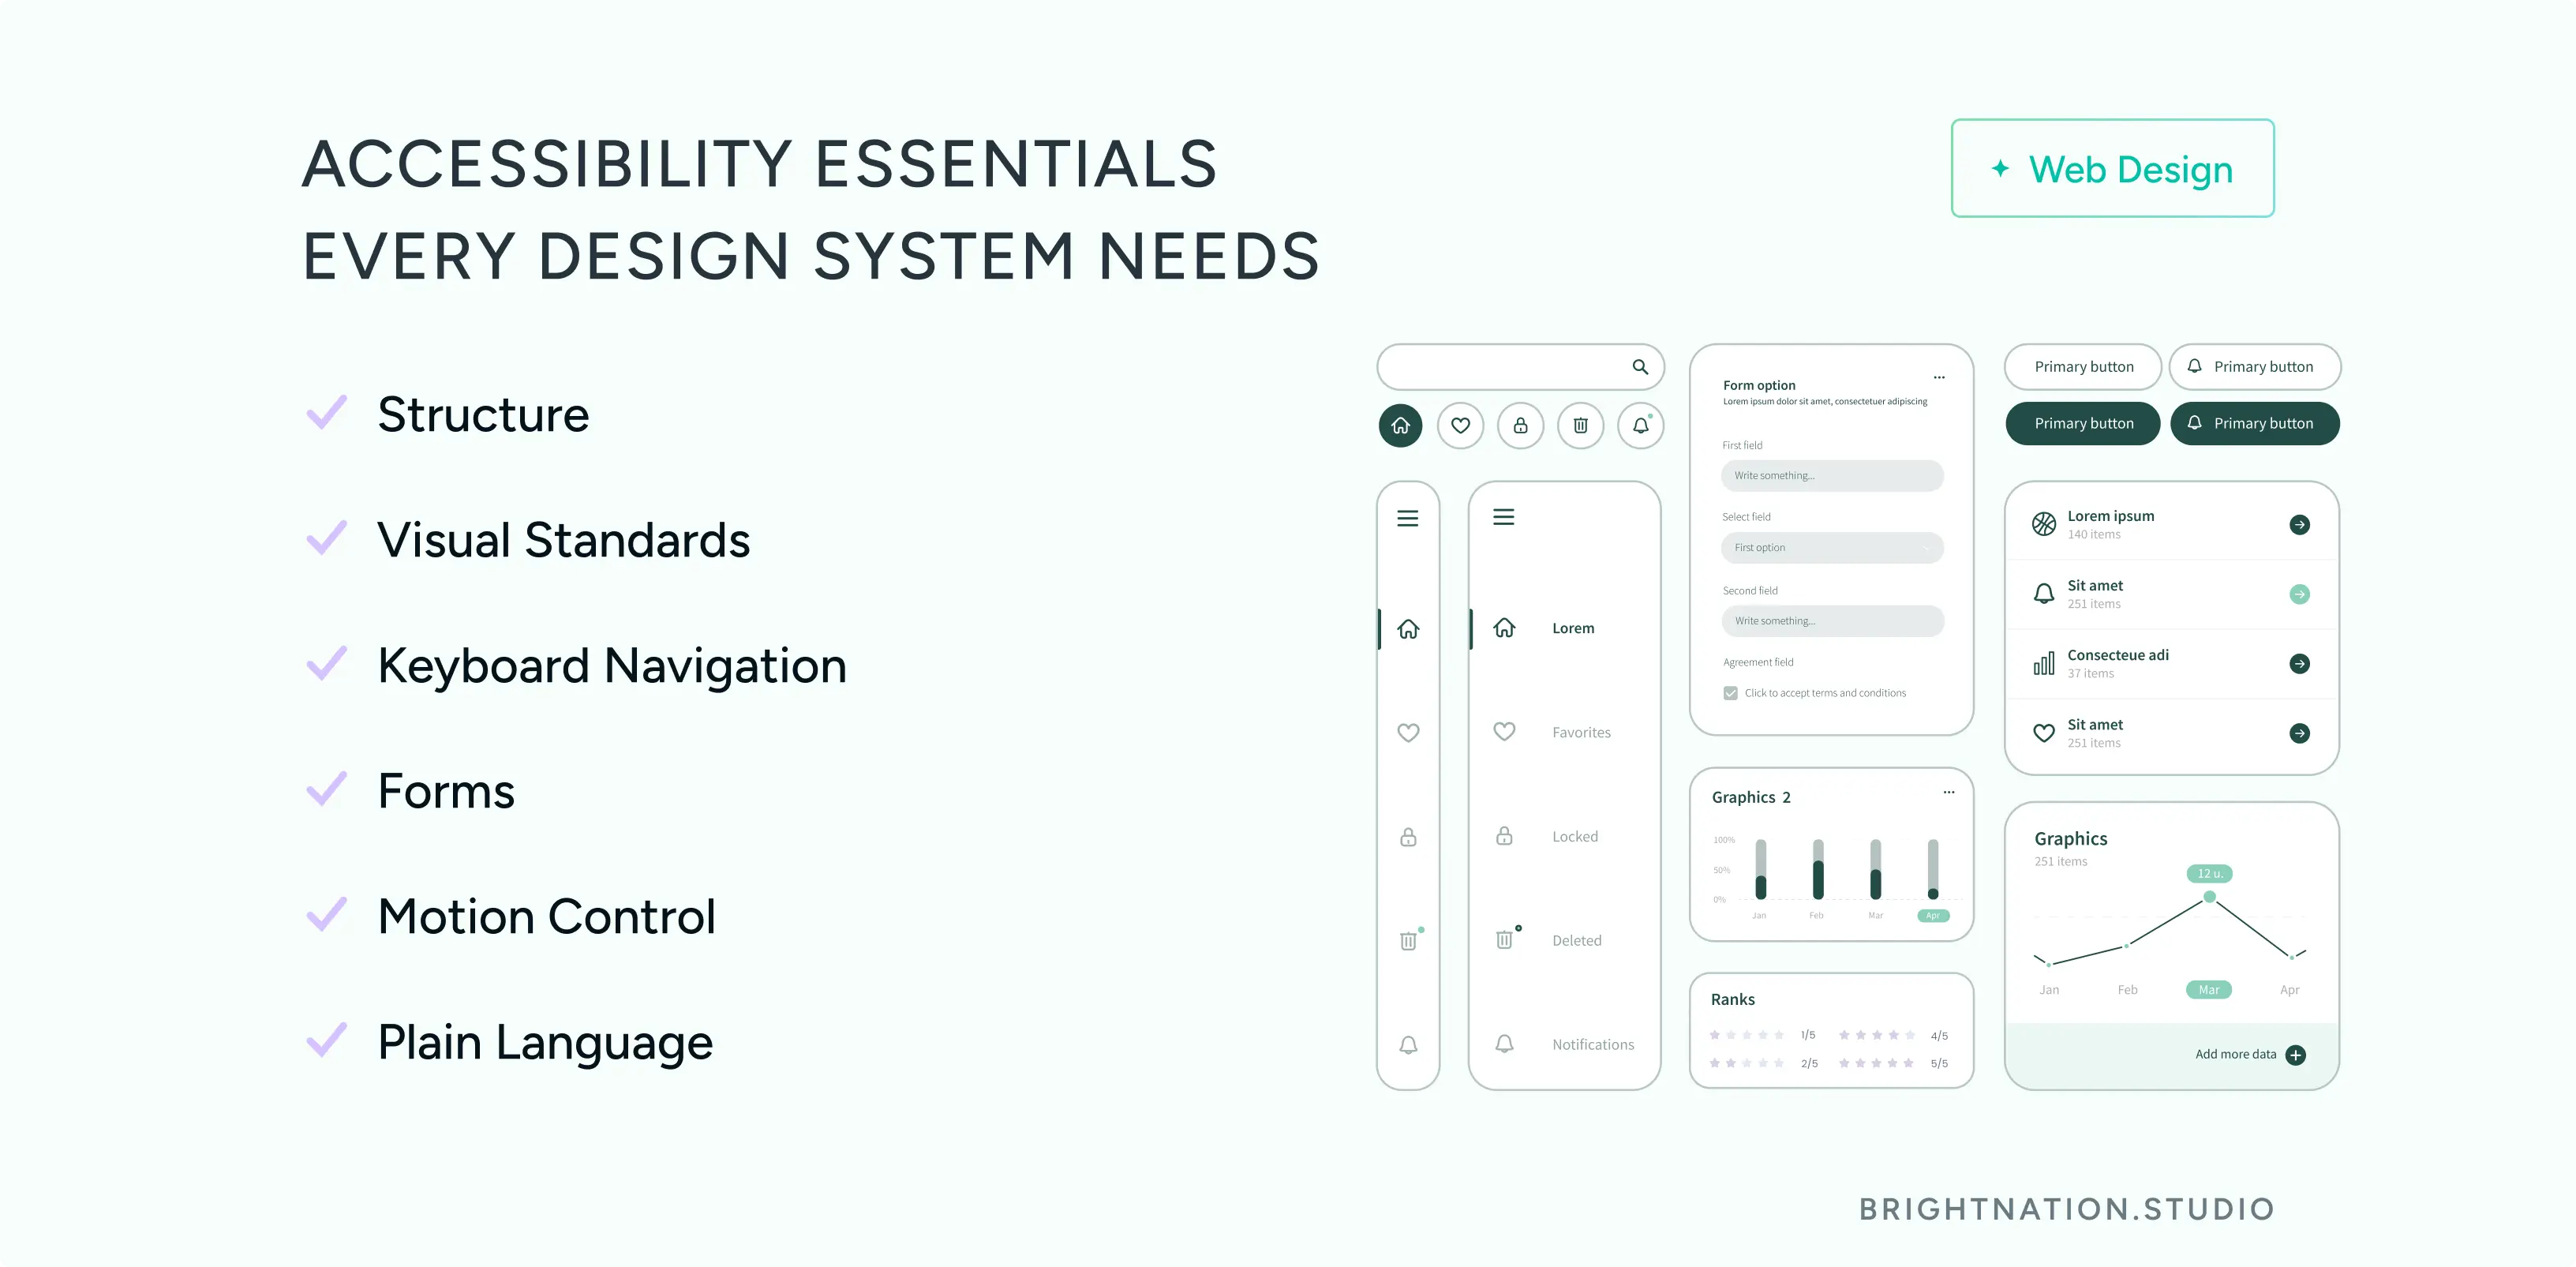Click the trash circle icon button
This screenshot has height=1267, width=2576.
tap(1580, 426)
